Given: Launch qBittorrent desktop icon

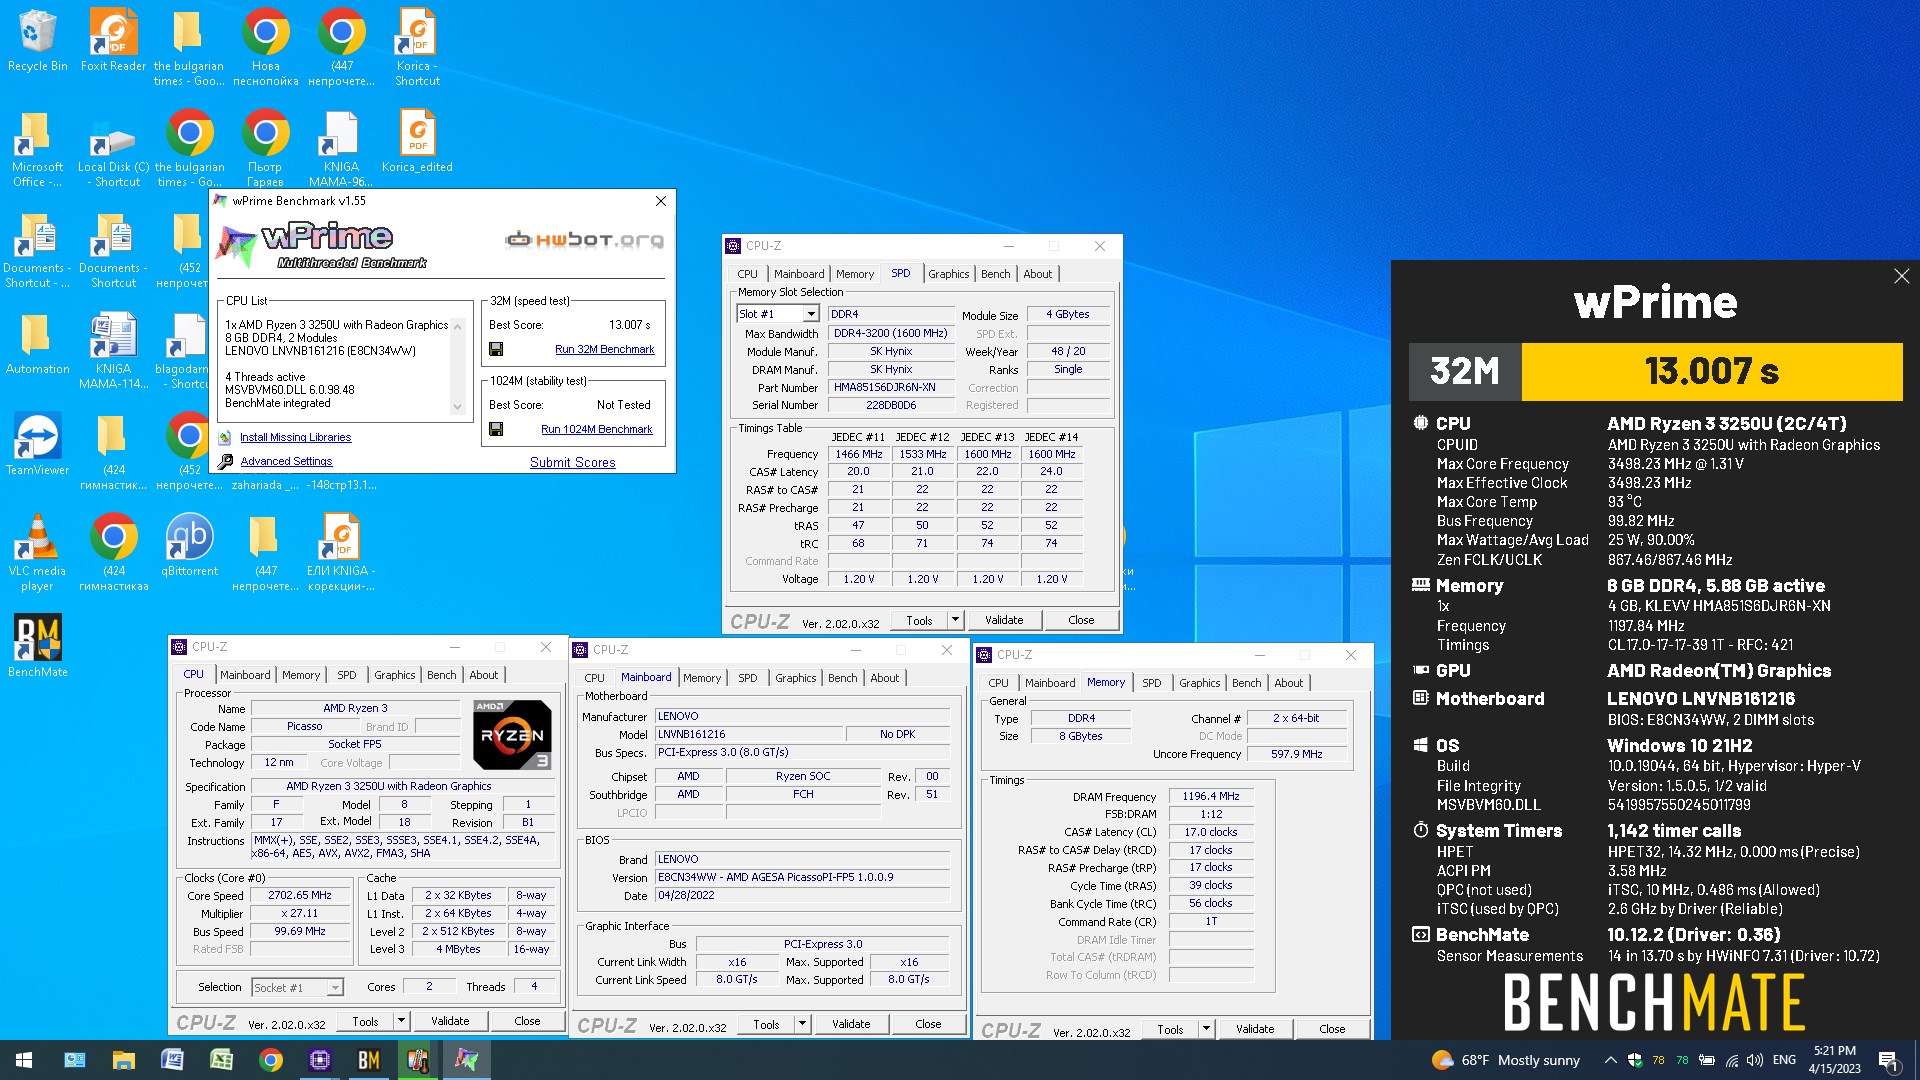Looking at the screenshot, I should click(x=189, y=546).
